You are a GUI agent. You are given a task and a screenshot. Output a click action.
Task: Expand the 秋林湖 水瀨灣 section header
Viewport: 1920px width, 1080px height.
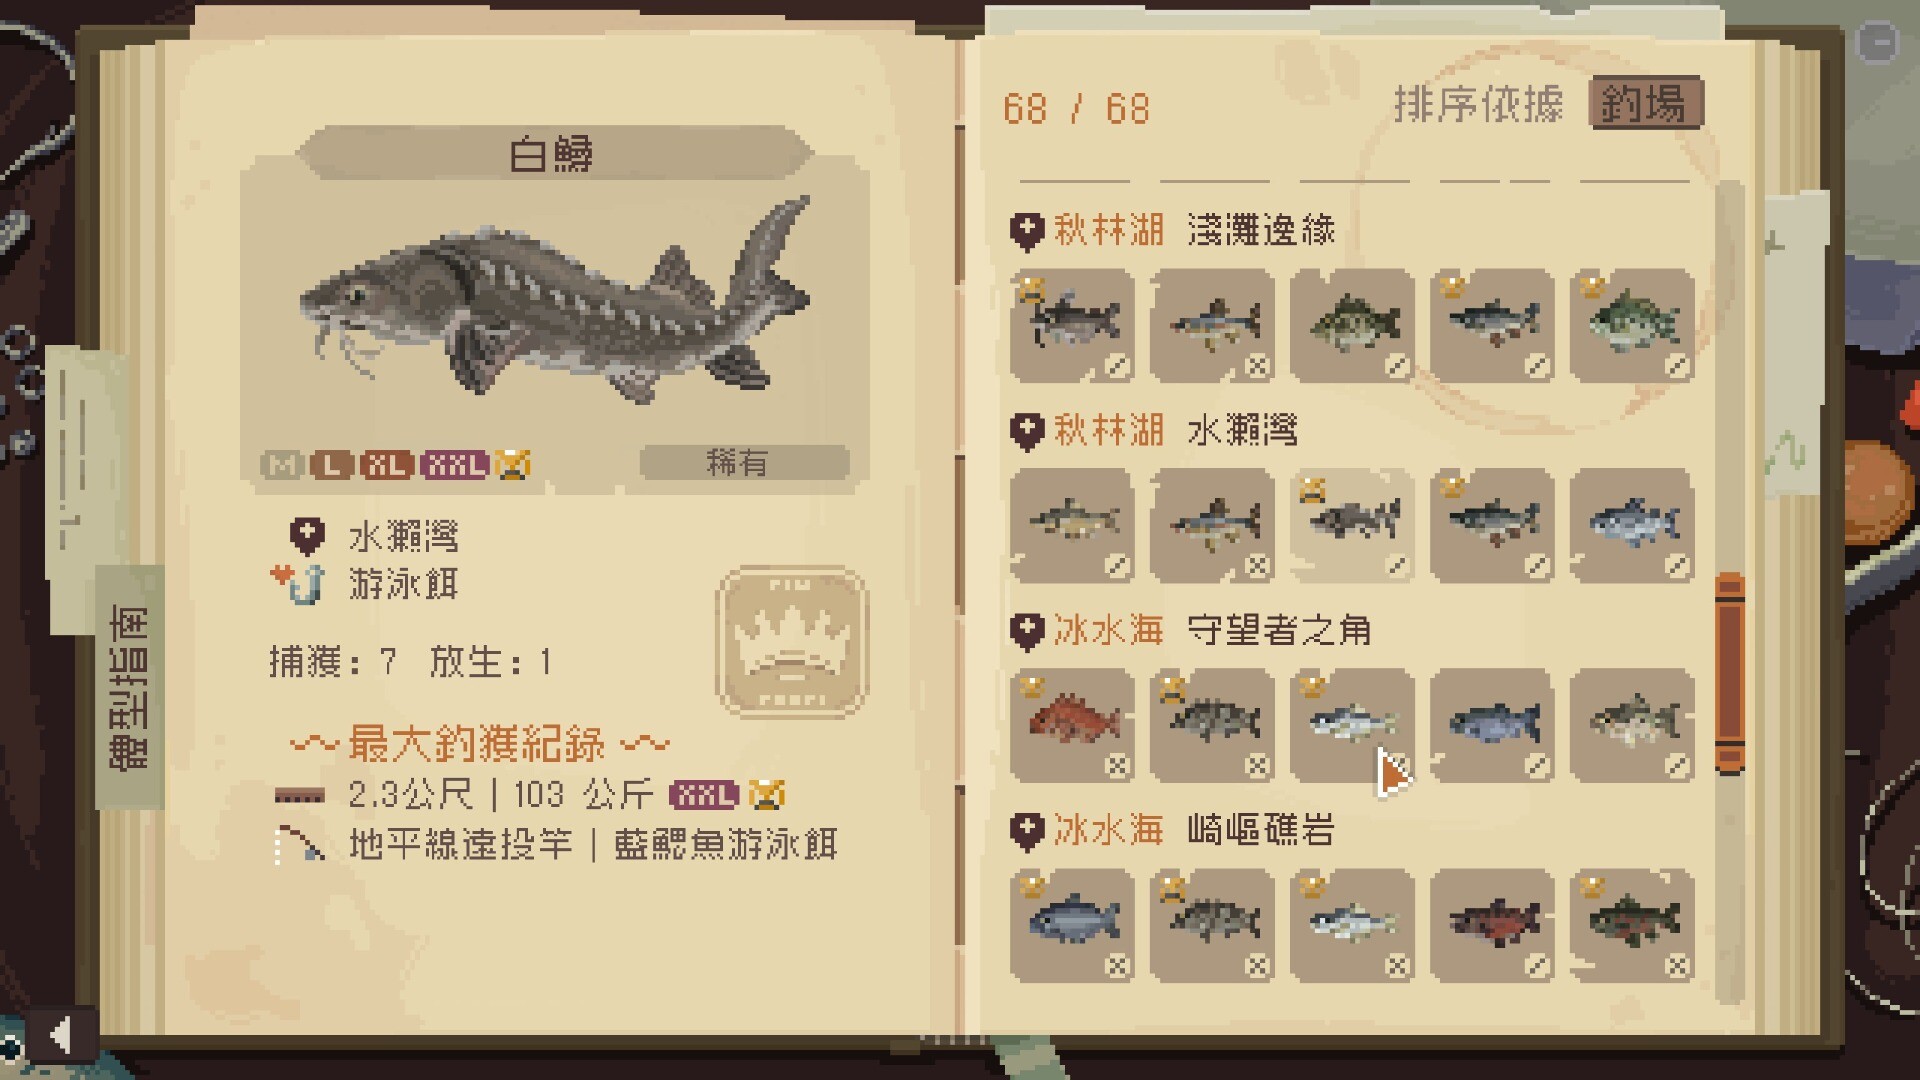pyautogui.click(x=1155, y=431)
